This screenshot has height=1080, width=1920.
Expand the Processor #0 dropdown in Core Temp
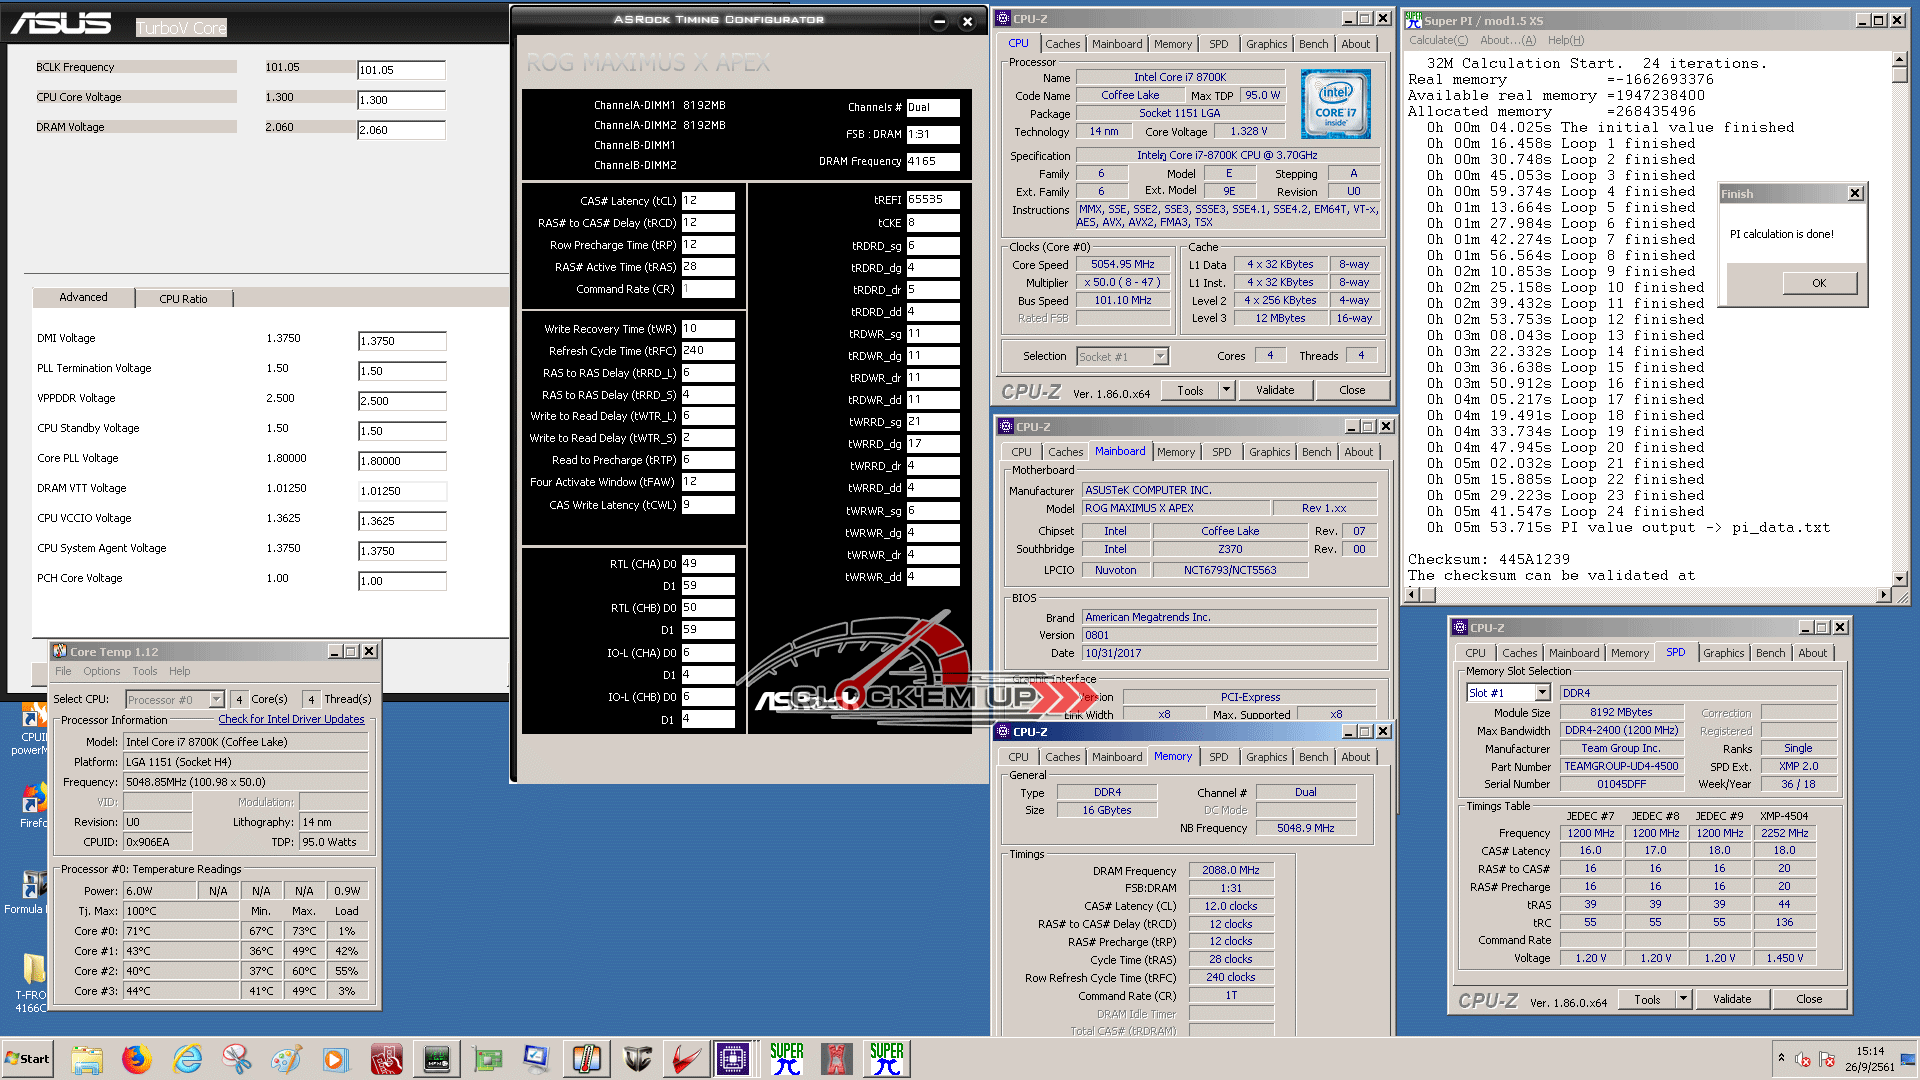(216, 700)
